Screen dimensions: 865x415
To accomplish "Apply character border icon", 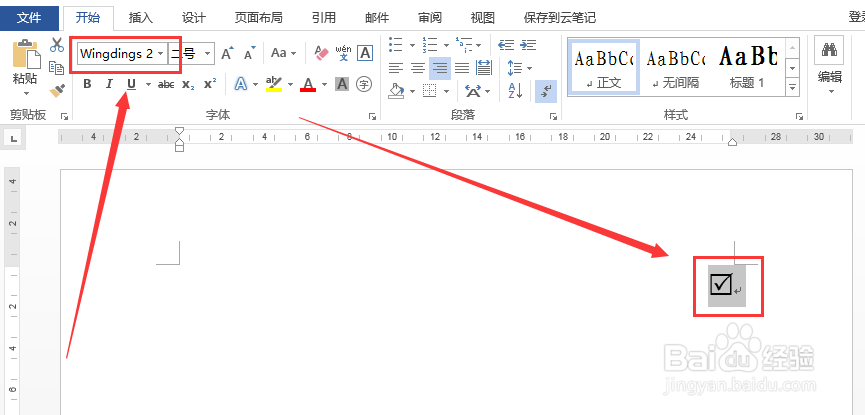I will [365, 54].
